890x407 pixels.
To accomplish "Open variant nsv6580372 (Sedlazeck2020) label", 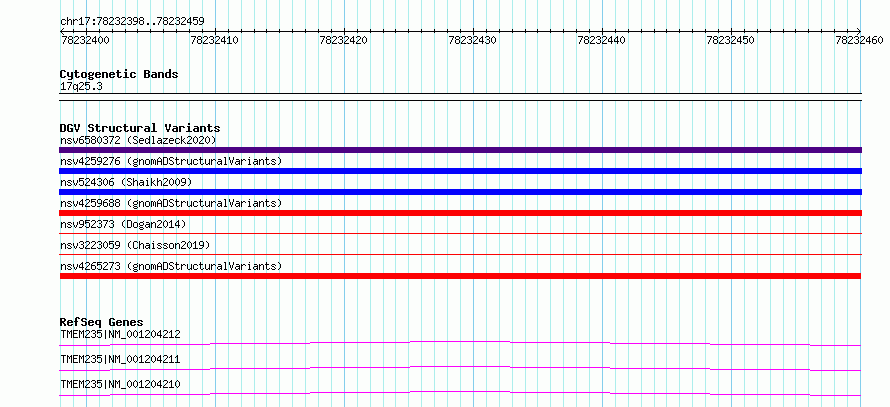I will 138,140.
